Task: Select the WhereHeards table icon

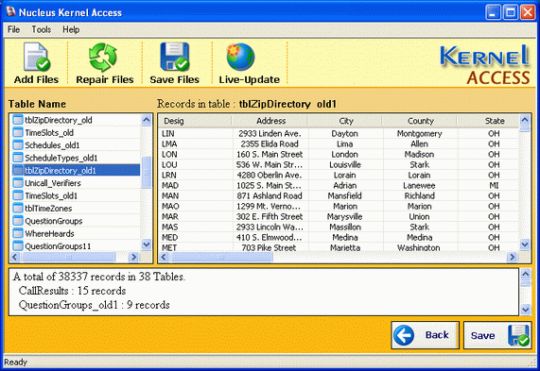Action: pos(18,233)
